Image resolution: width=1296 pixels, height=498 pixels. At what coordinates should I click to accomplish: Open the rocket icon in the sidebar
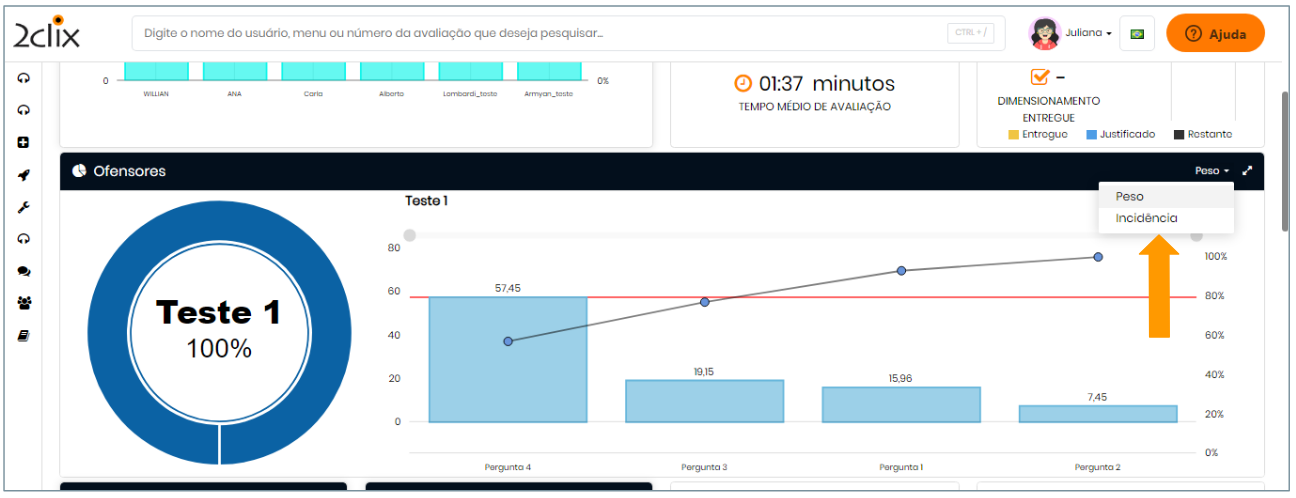tap(23, 175)
